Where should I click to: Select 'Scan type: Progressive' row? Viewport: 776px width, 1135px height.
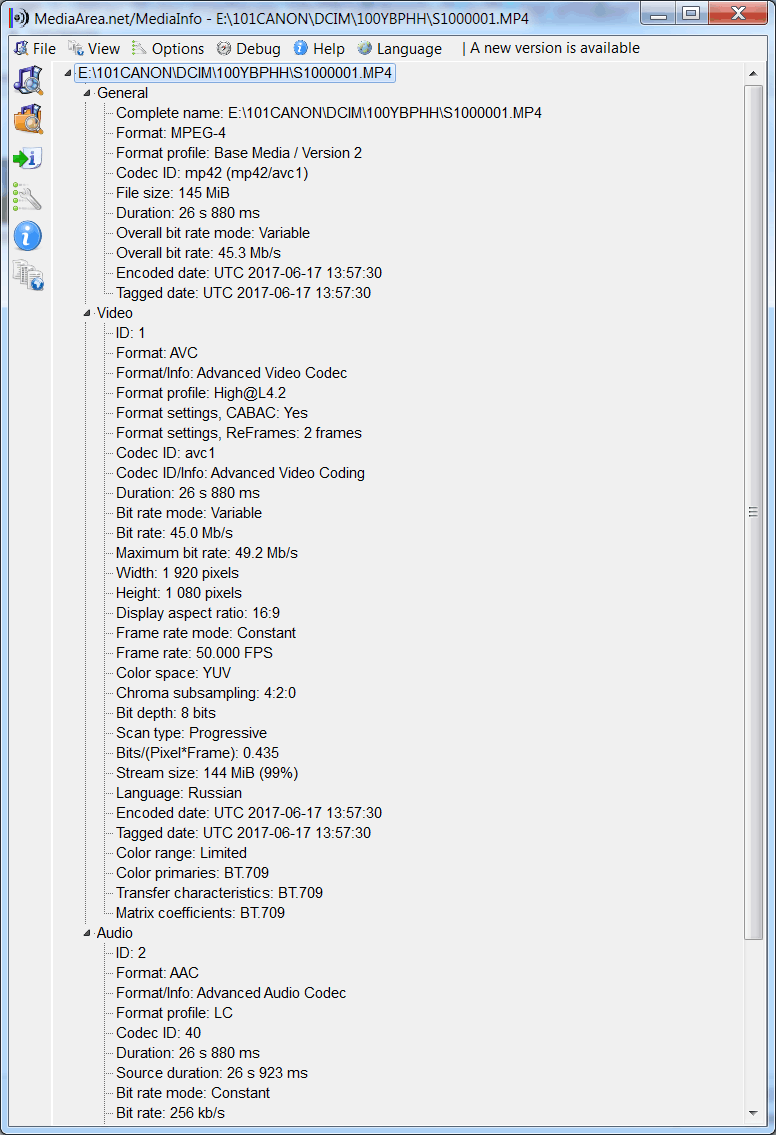tap(192, 733)
